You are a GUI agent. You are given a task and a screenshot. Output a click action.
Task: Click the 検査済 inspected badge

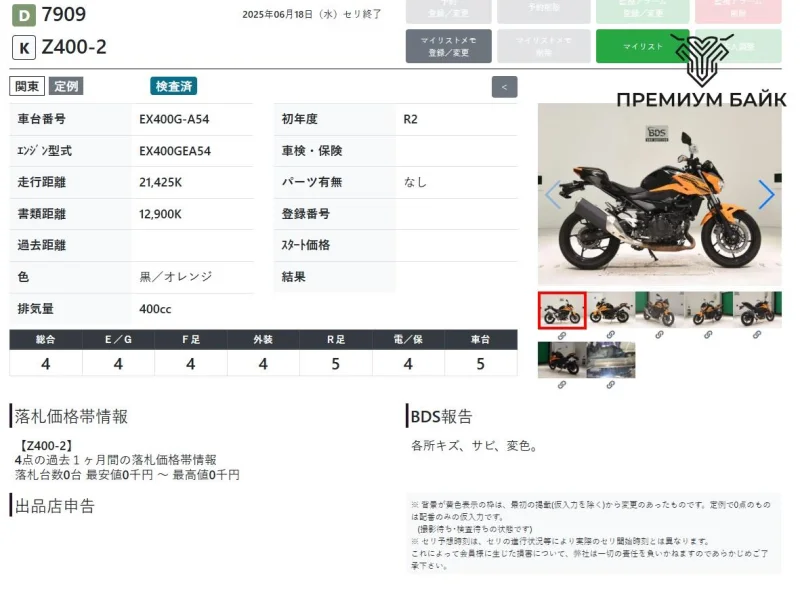click(x=174, y=86)
